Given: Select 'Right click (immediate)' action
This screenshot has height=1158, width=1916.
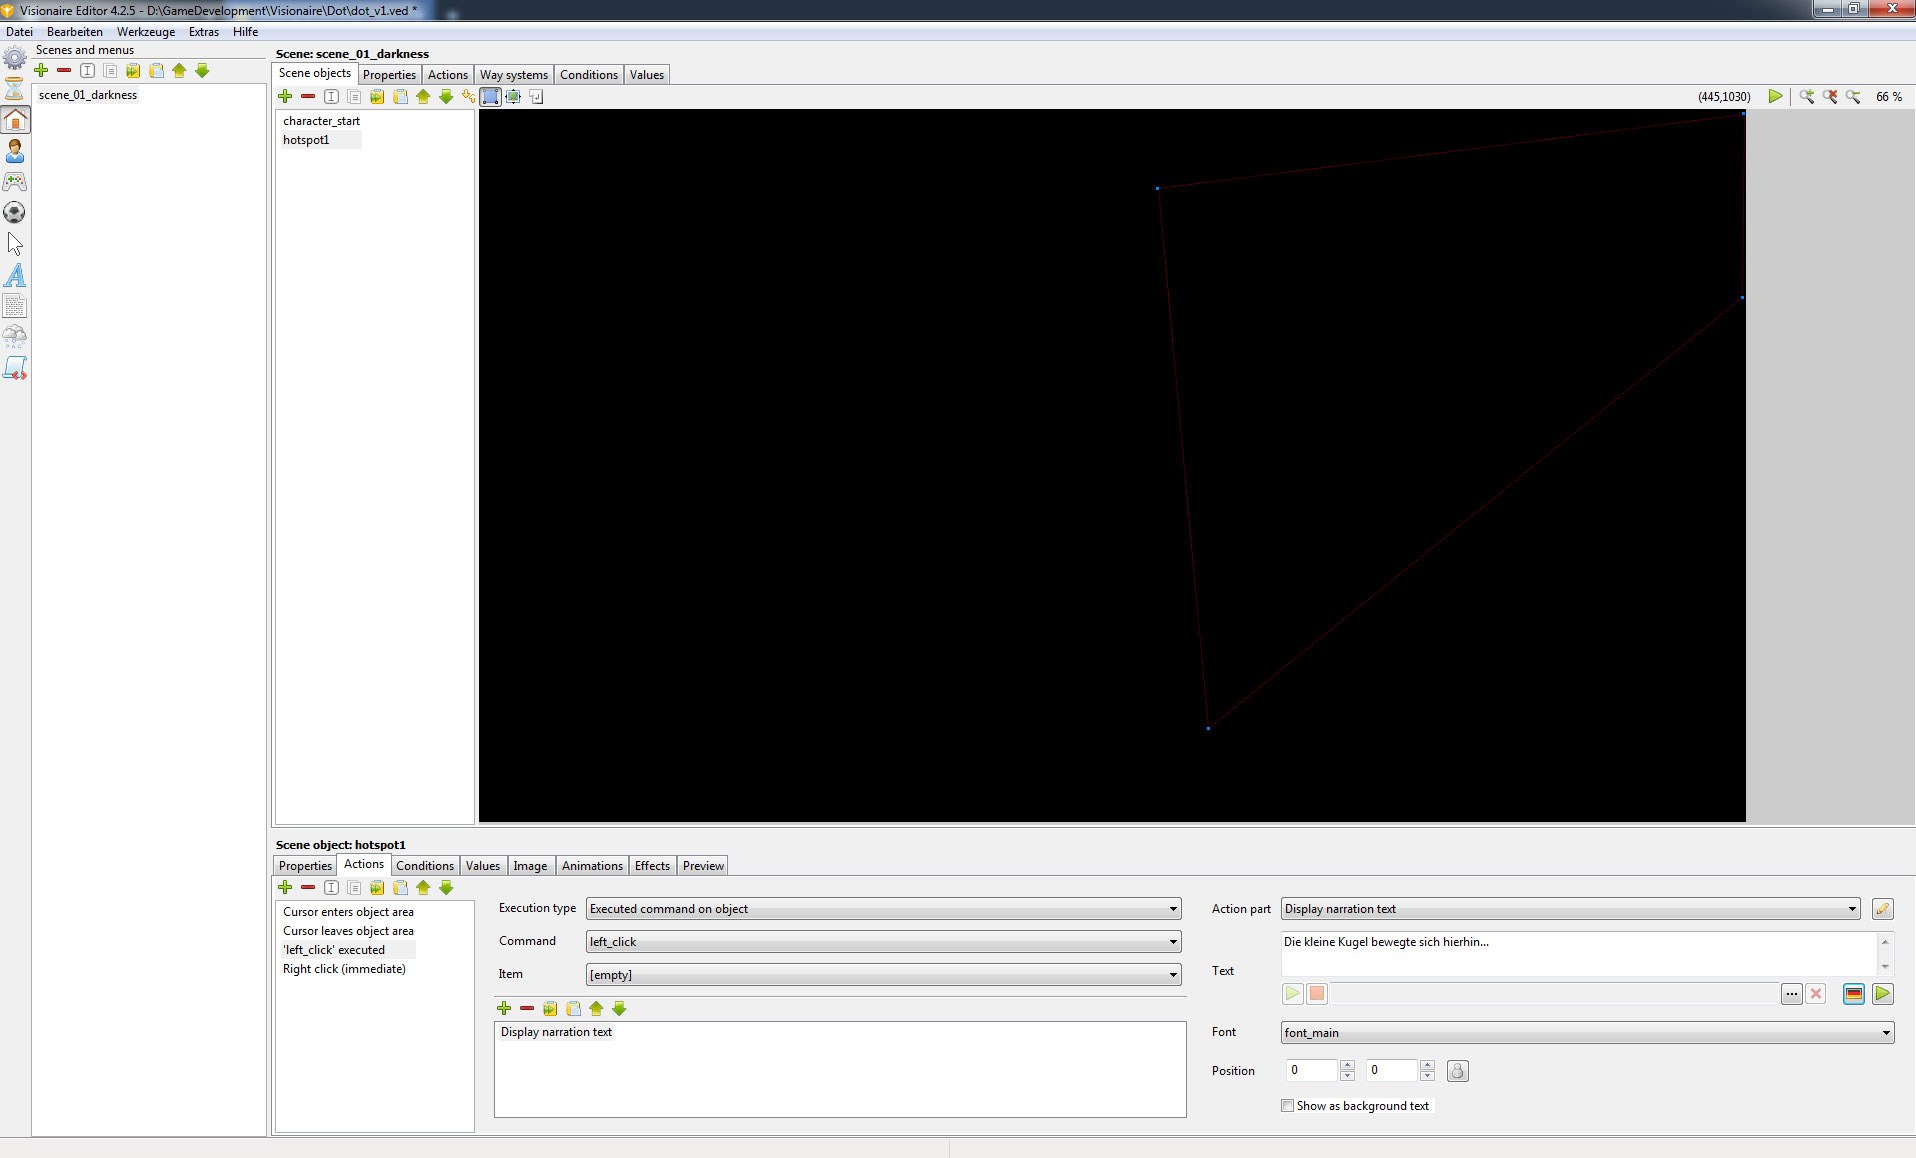Looking at the screenshot, I should tap(344, 969).
